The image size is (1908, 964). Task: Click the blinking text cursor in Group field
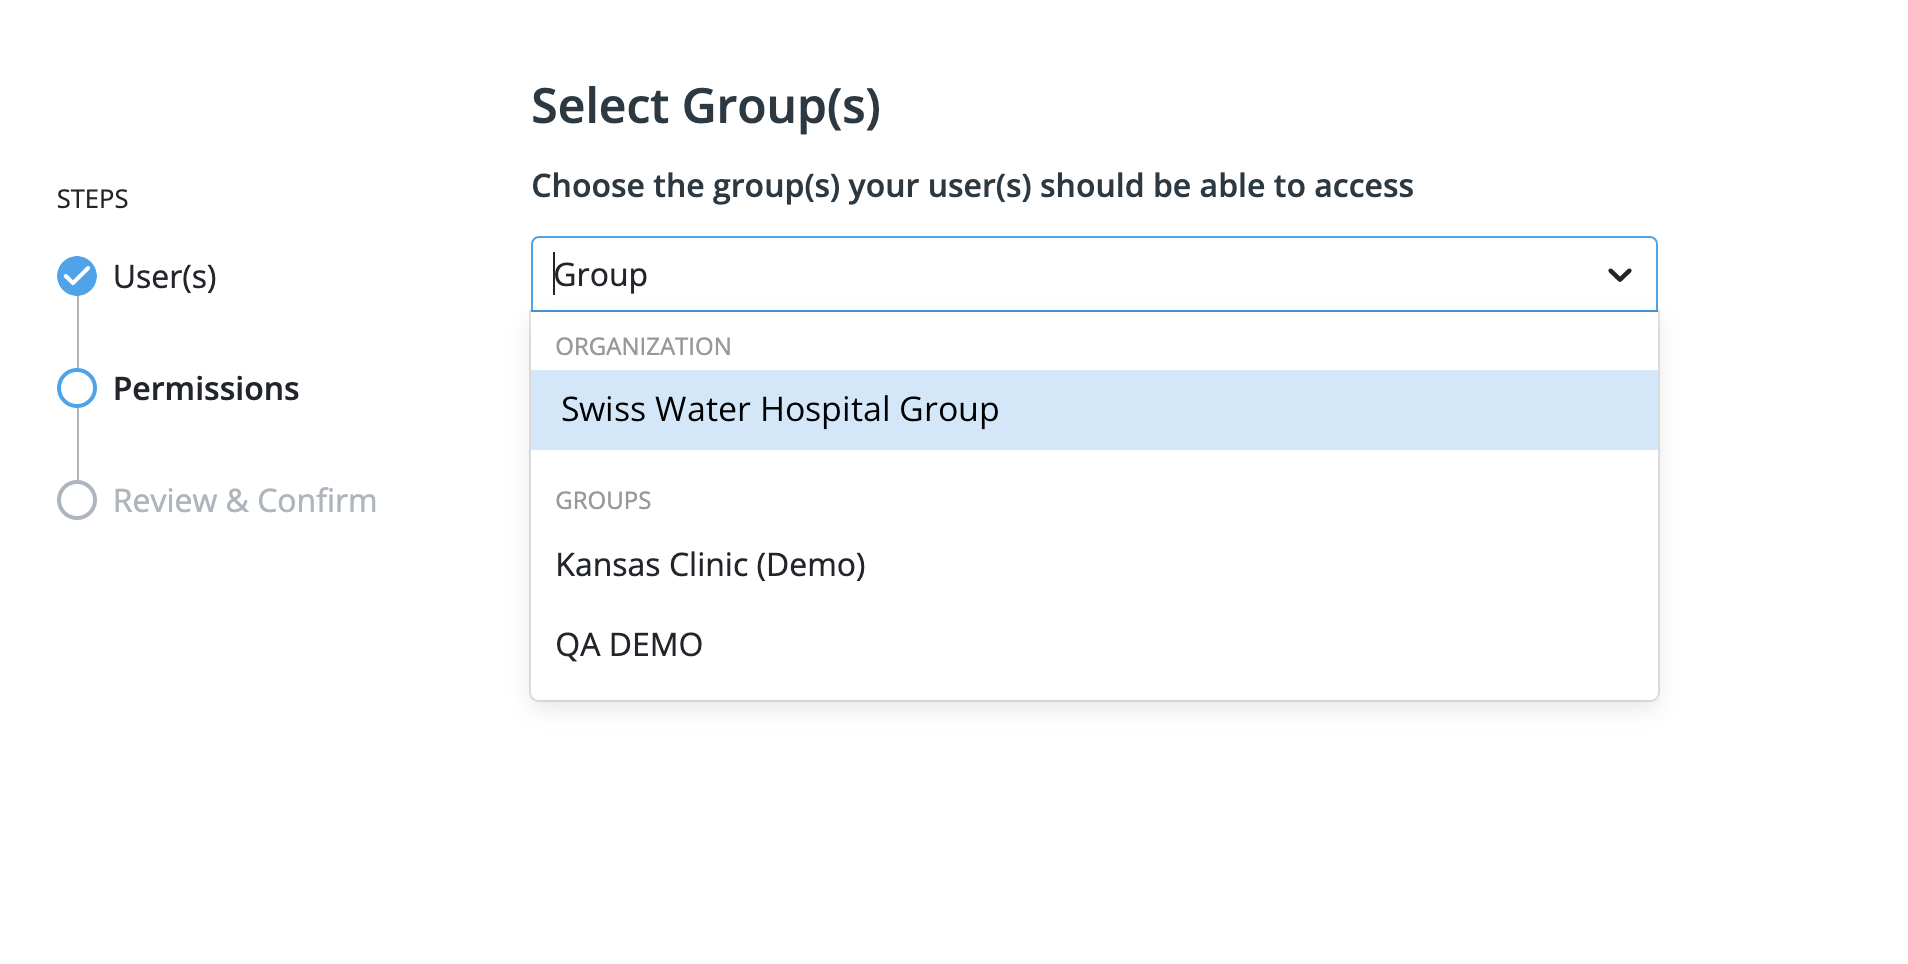[554, 275]
